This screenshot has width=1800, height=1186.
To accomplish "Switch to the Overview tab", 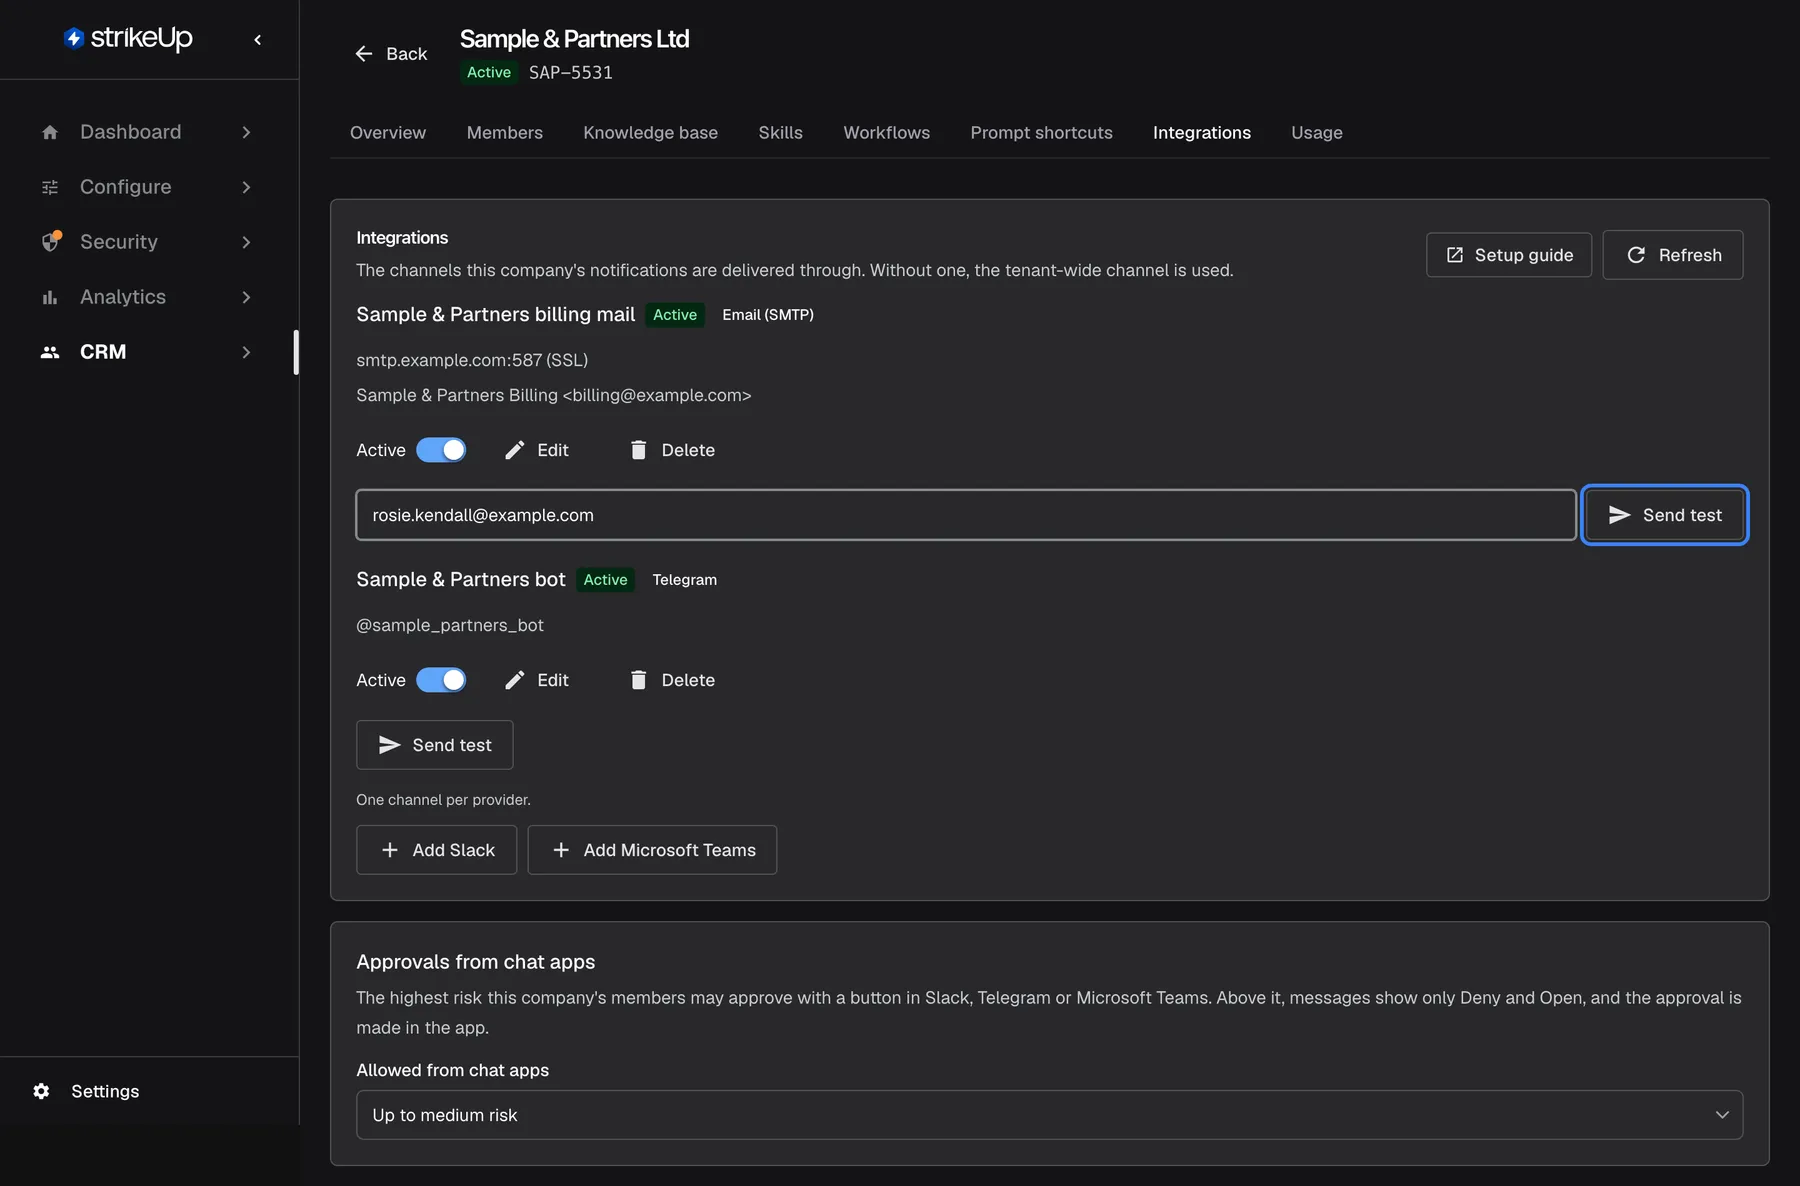I will point(388,133).
